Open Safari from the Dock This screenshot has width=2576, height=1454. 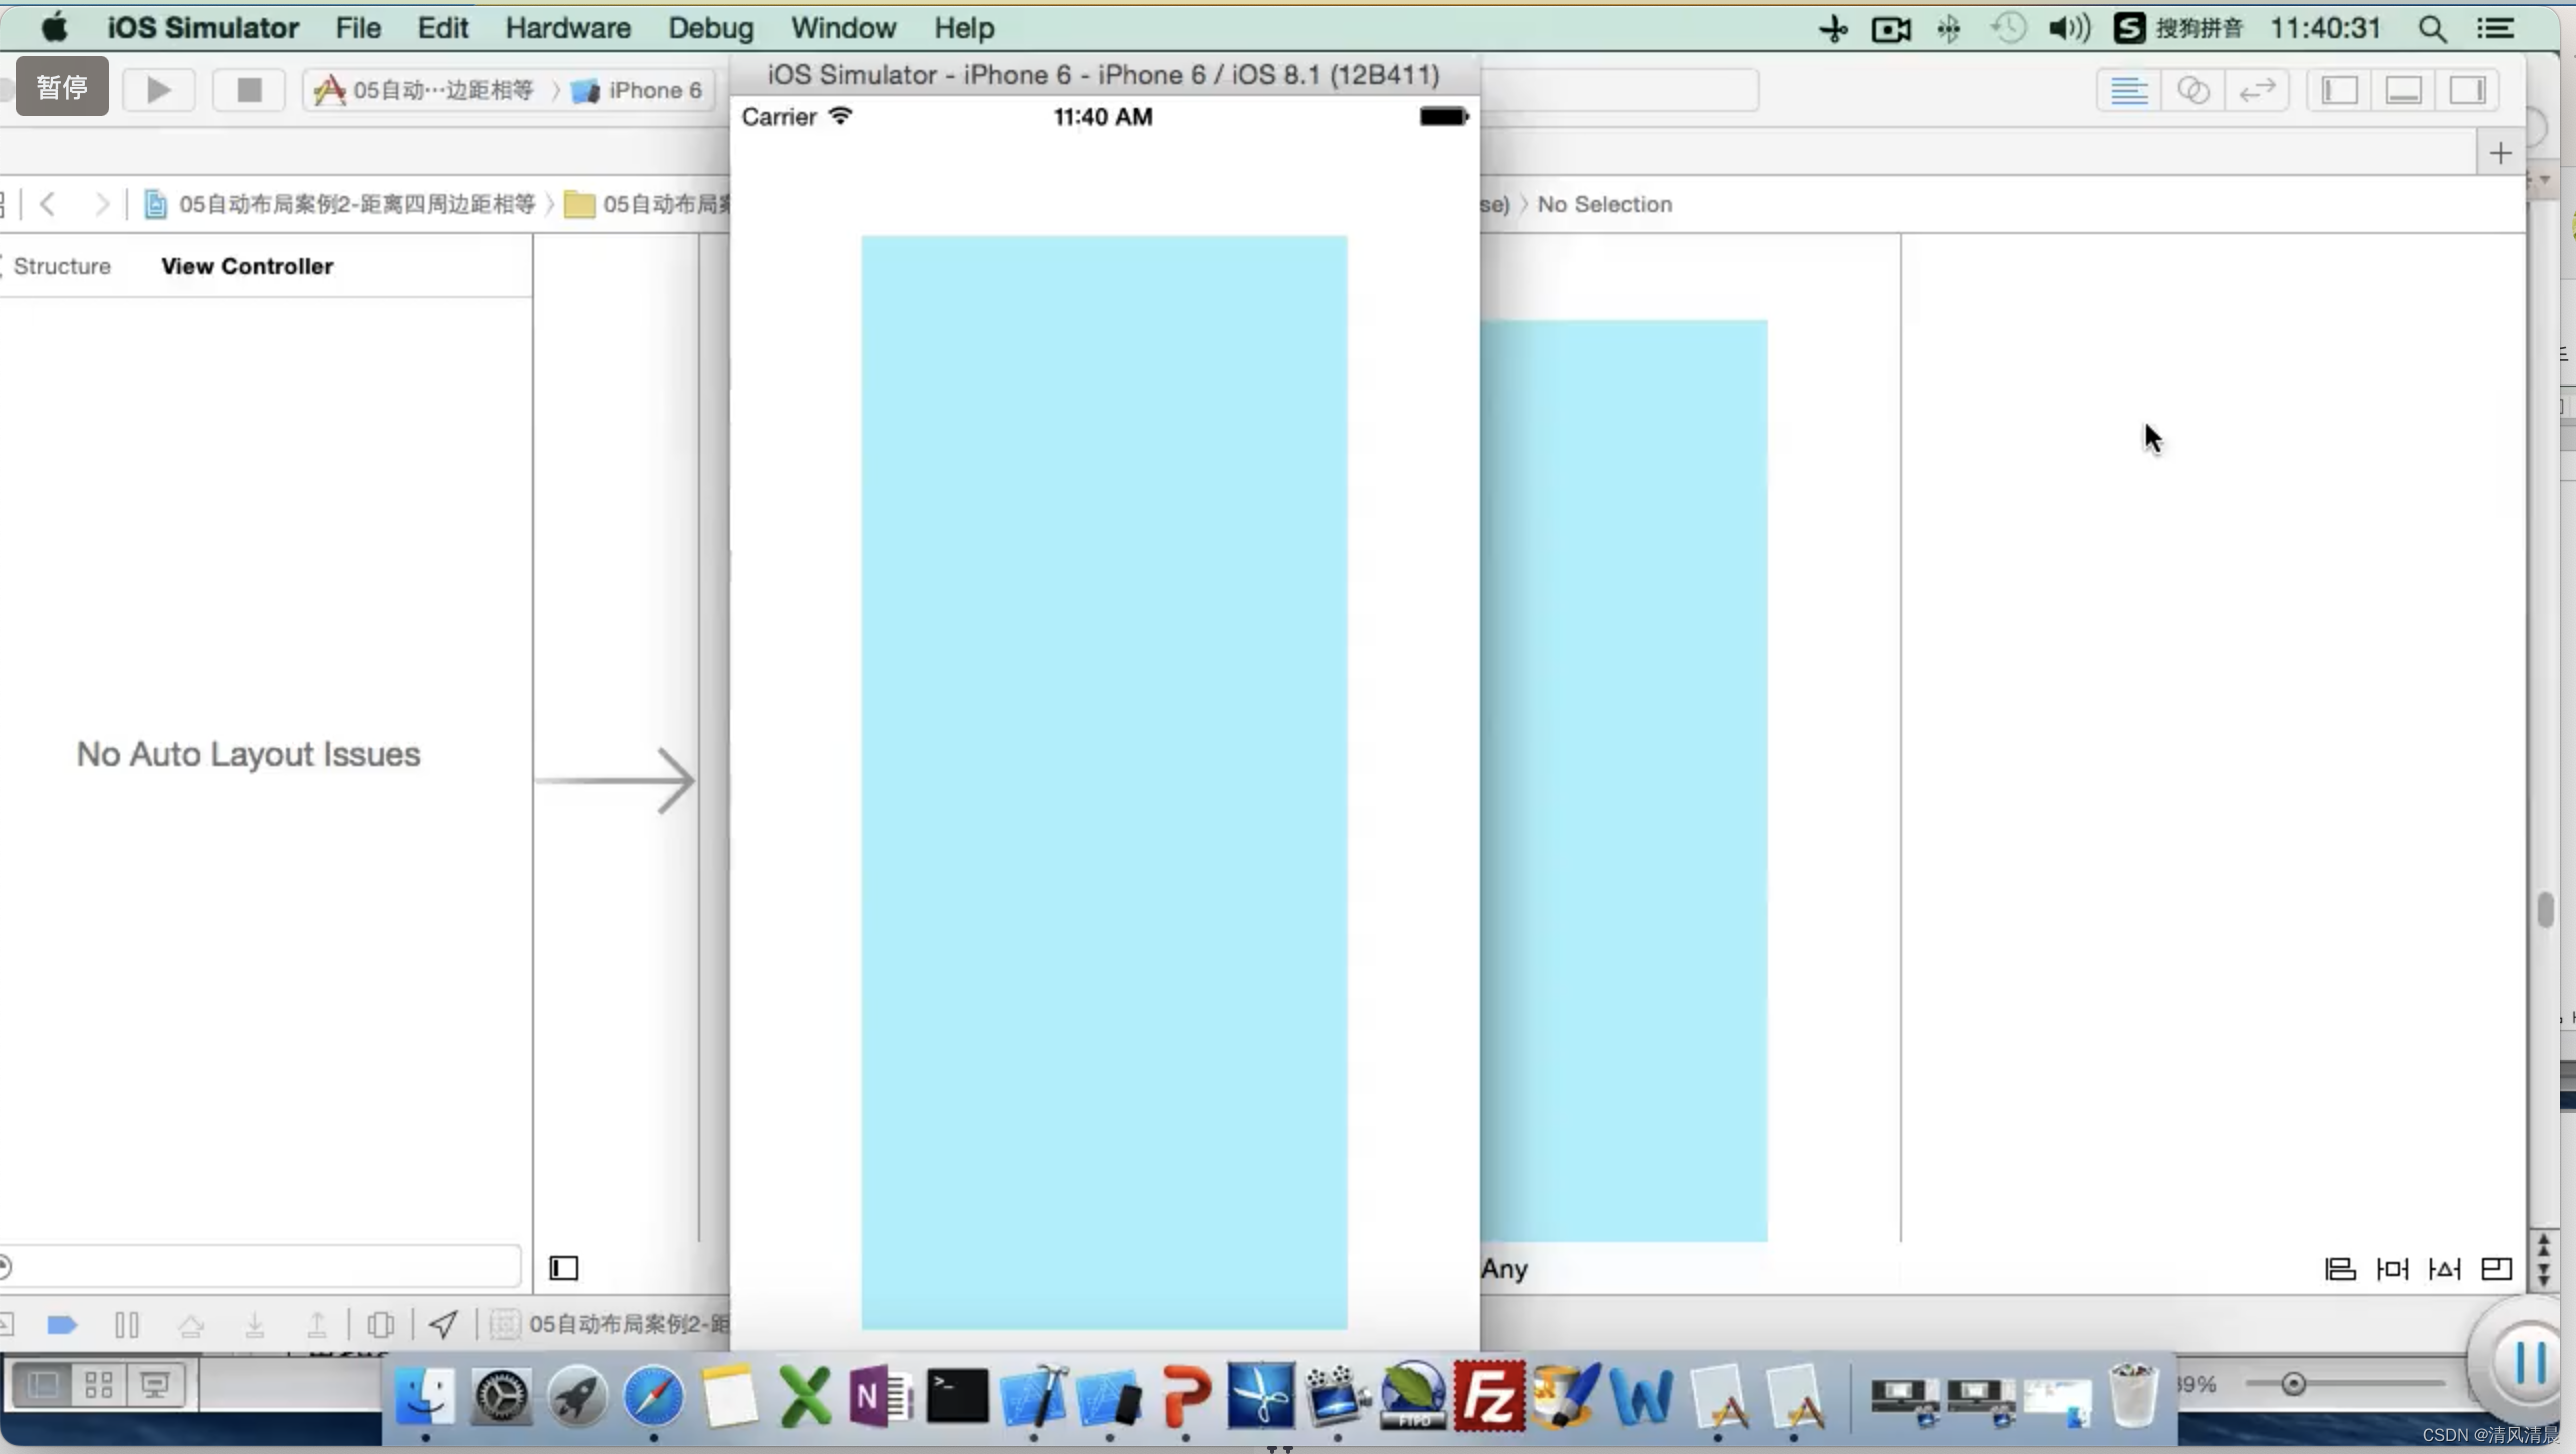pos(654,1396)
